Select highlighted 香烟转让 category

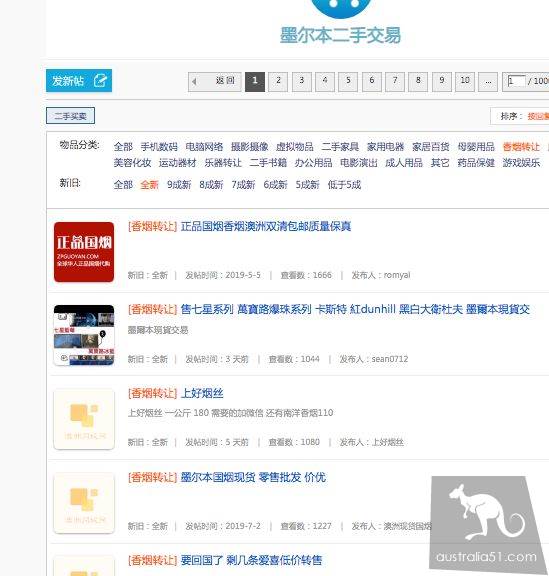(521, 147)
